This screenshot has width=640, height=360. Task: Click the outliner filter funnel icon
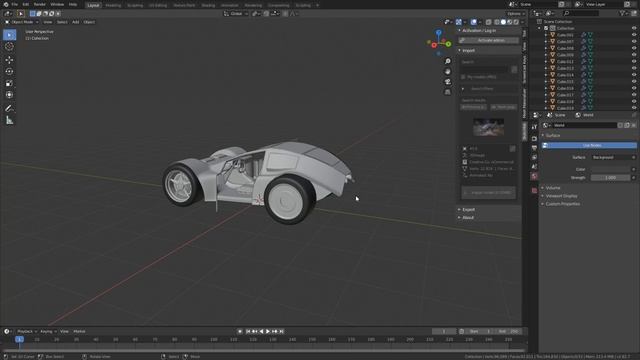[x=622, y=13]
